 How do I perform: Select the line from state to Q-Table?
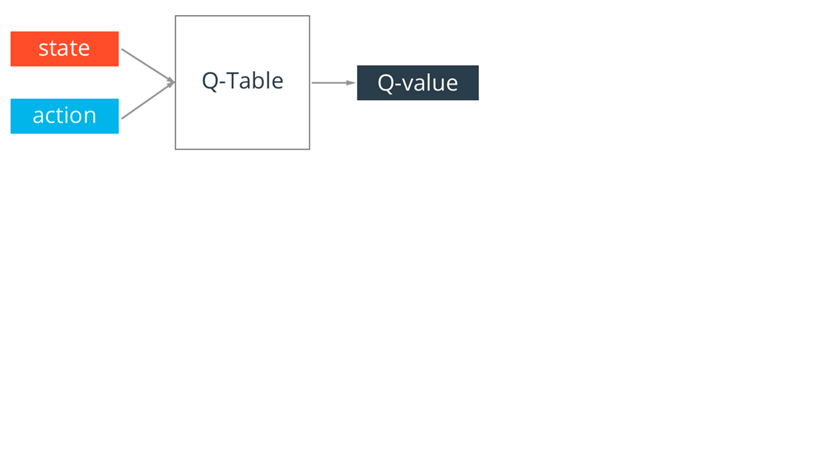pyautogui.click(x=145, y=64)
